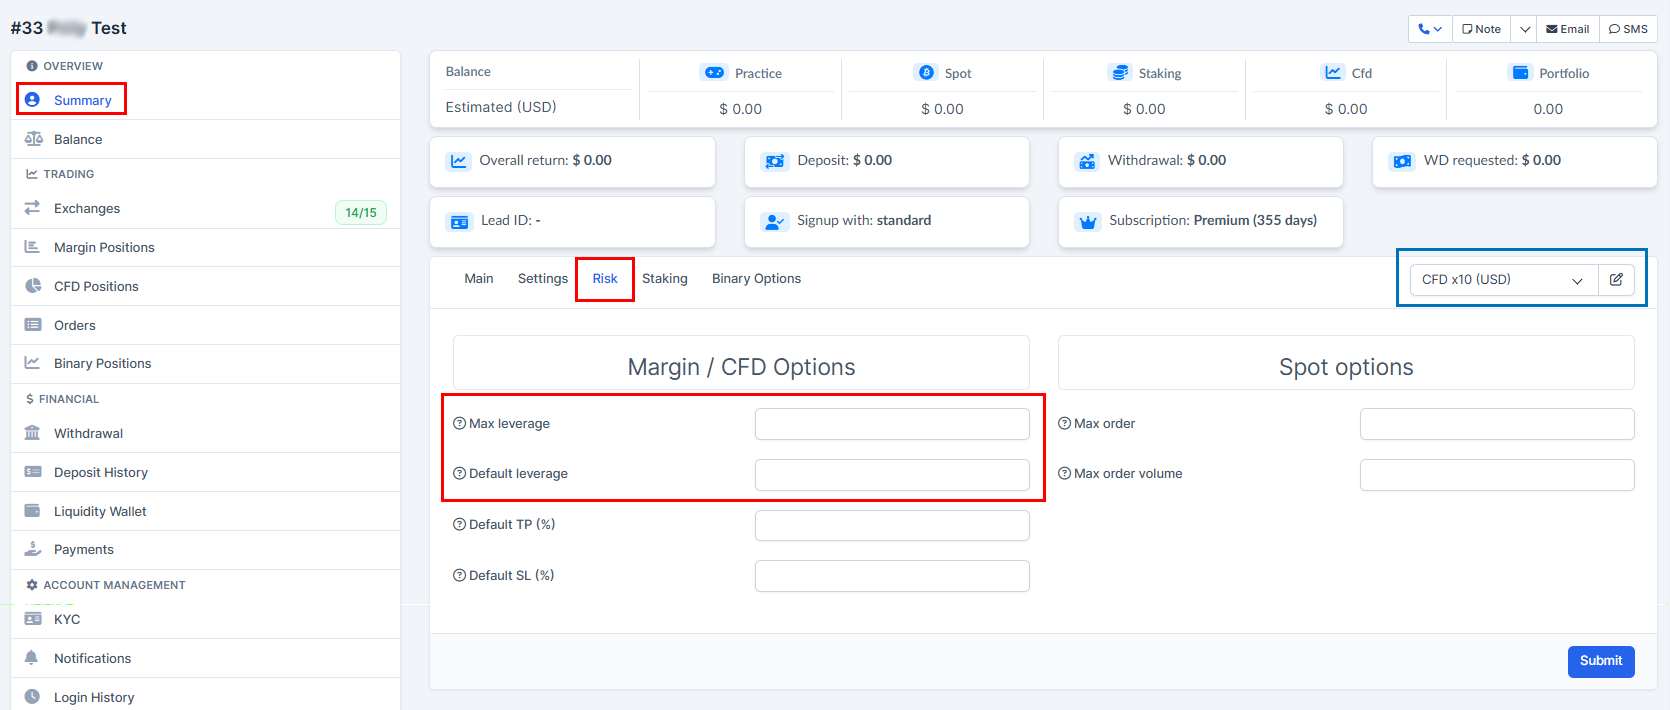
Task: Select the Settings tab
Action: (x=542, y=279)
